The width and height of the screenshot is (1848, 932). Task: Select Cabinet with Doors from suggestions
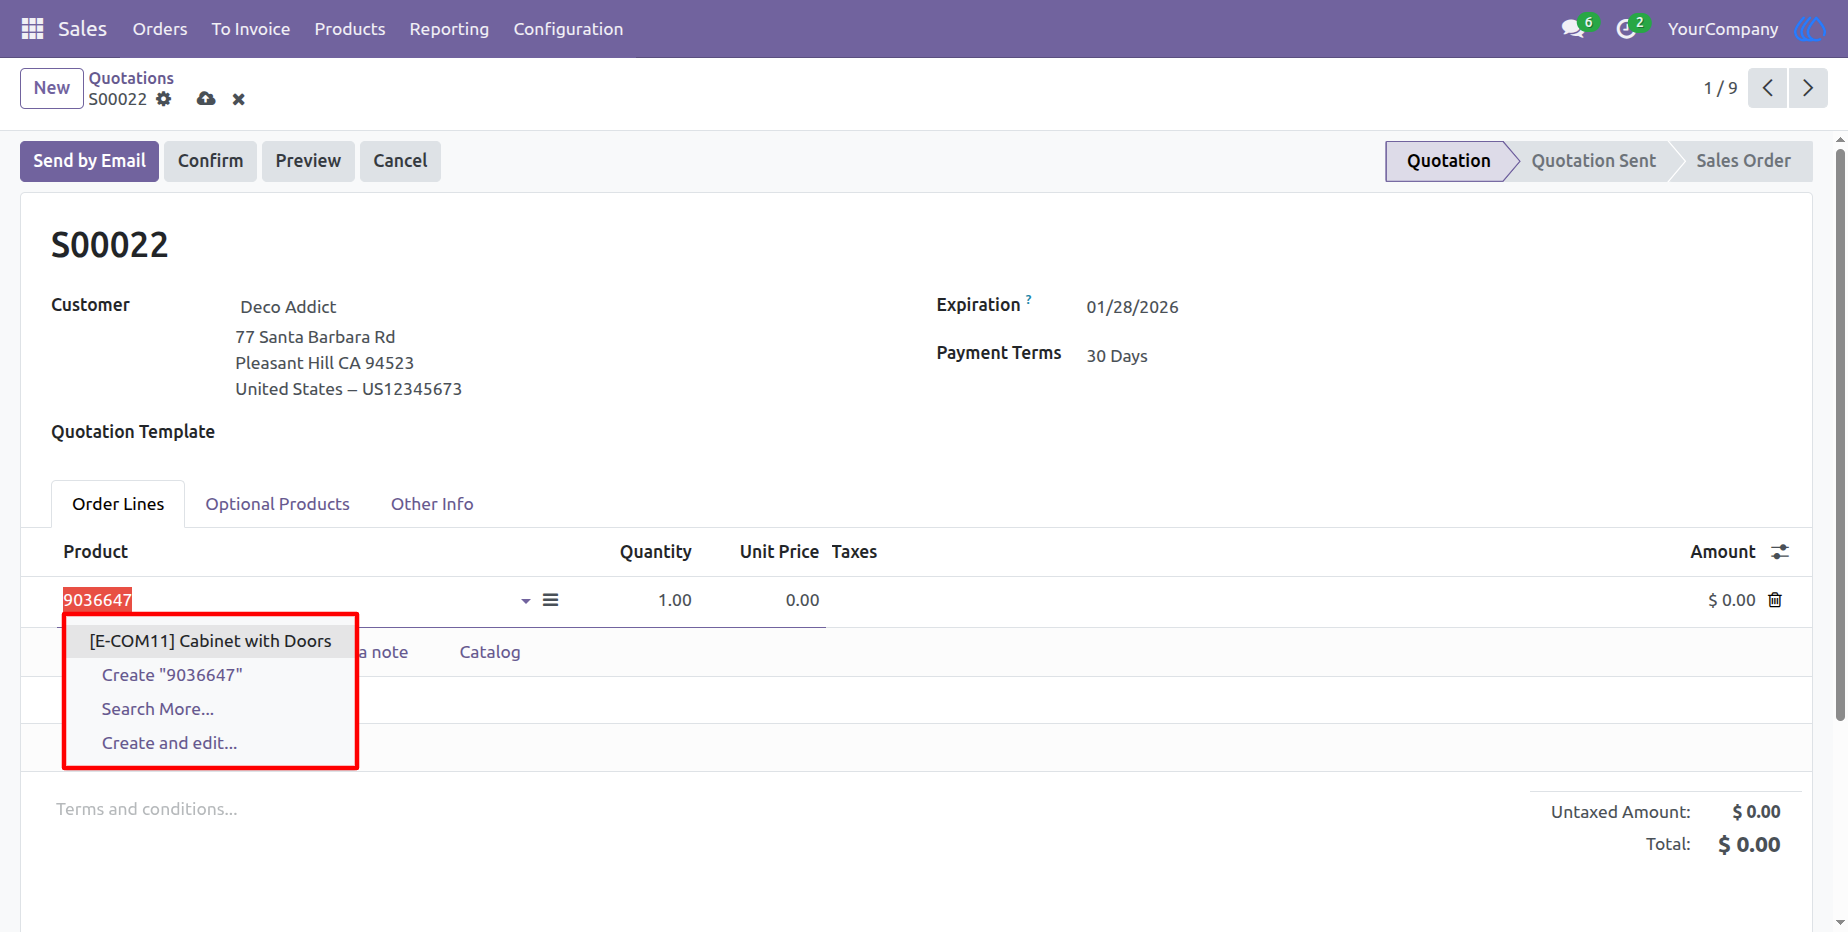pyautogui.click(x=210, y=641)
